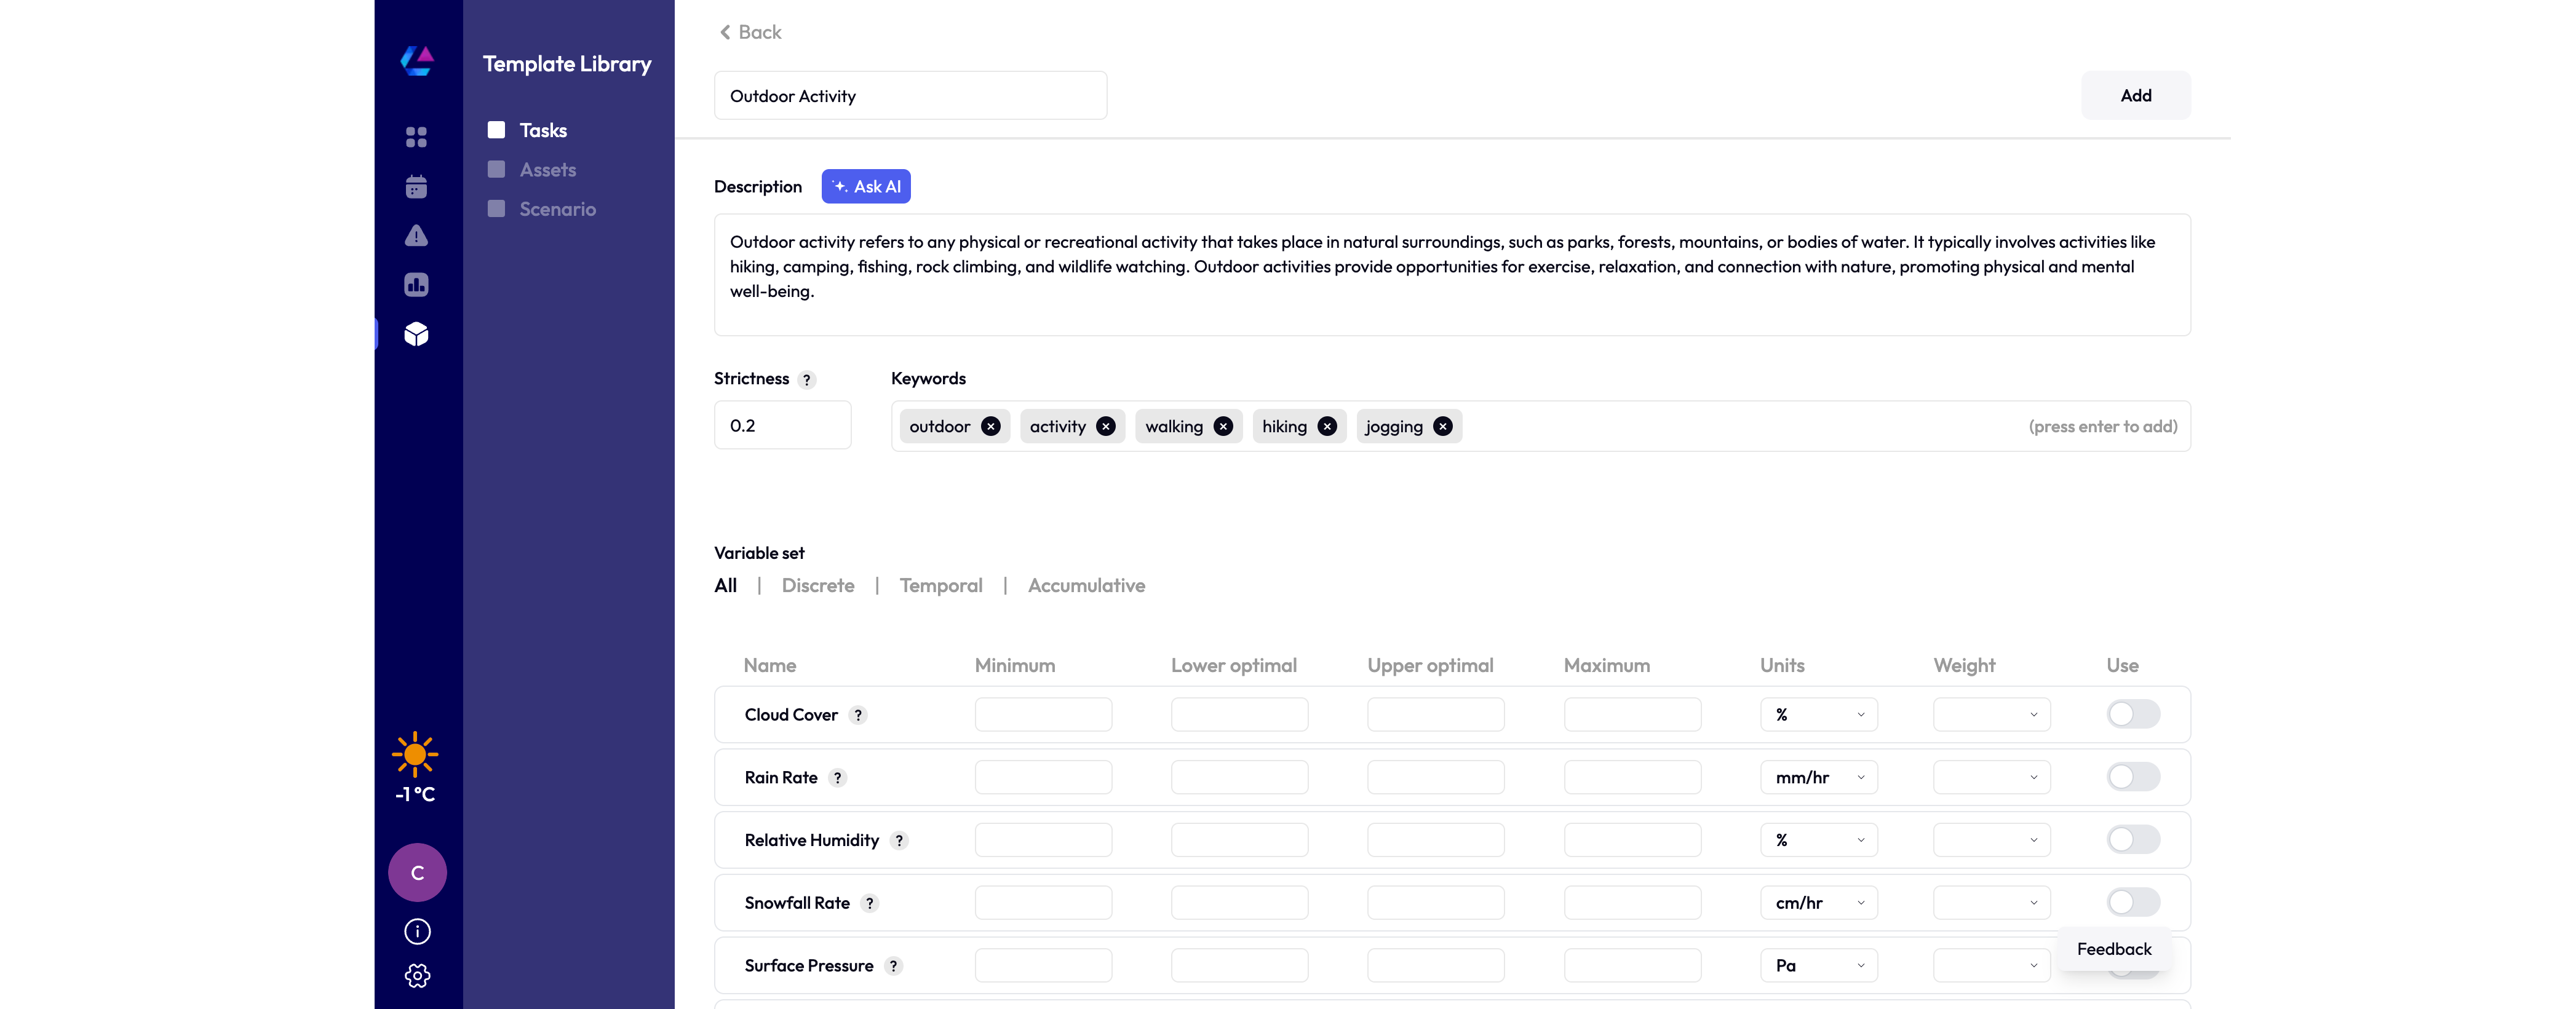Switch to the Temporal variable tab
2576x1009 pixels.
pyautogui.click(x=940, y=586)
